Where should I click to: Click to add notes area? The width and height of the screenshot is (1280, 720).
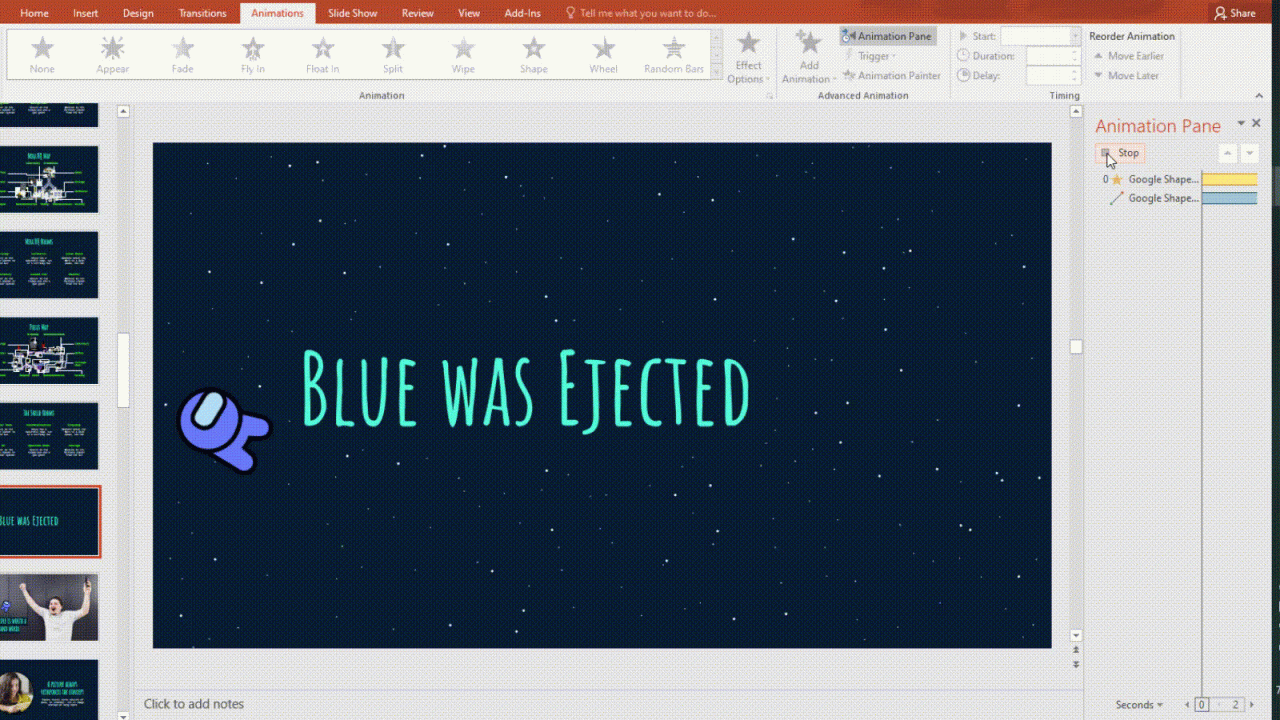coord(194,704)
